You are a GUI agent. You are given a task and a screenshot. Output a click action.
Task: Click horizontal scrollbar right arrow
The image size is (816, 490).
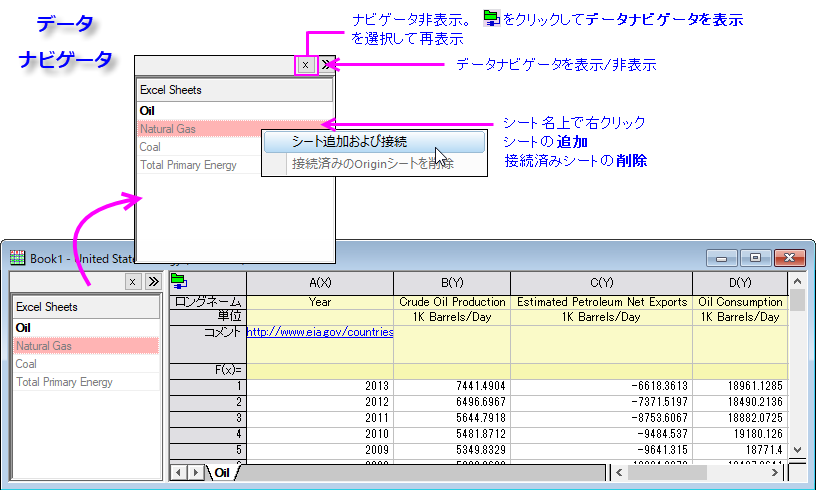point(774,472)
